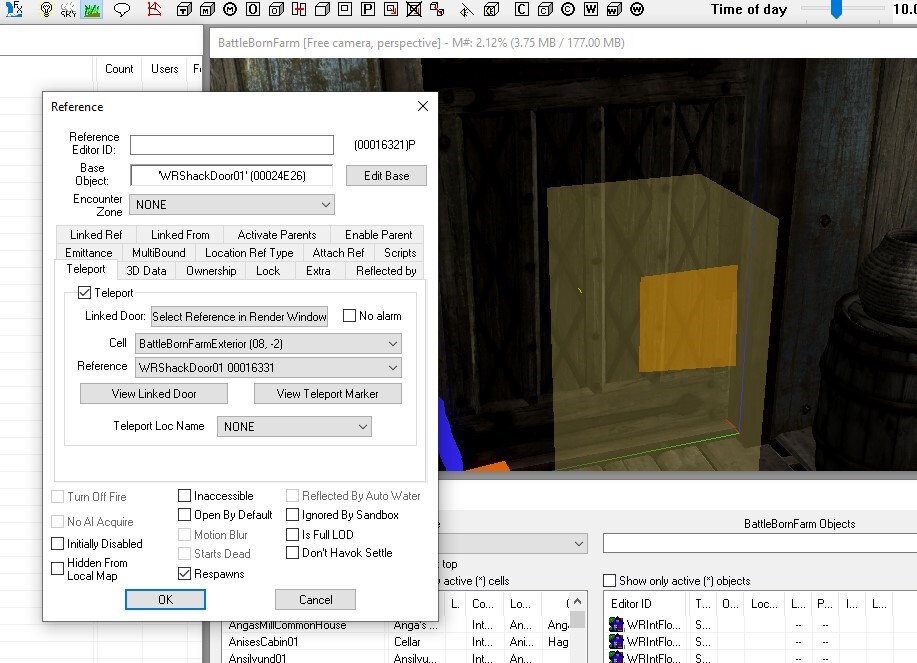Open the speech bubble dialogue icon

tap(122, 9)
